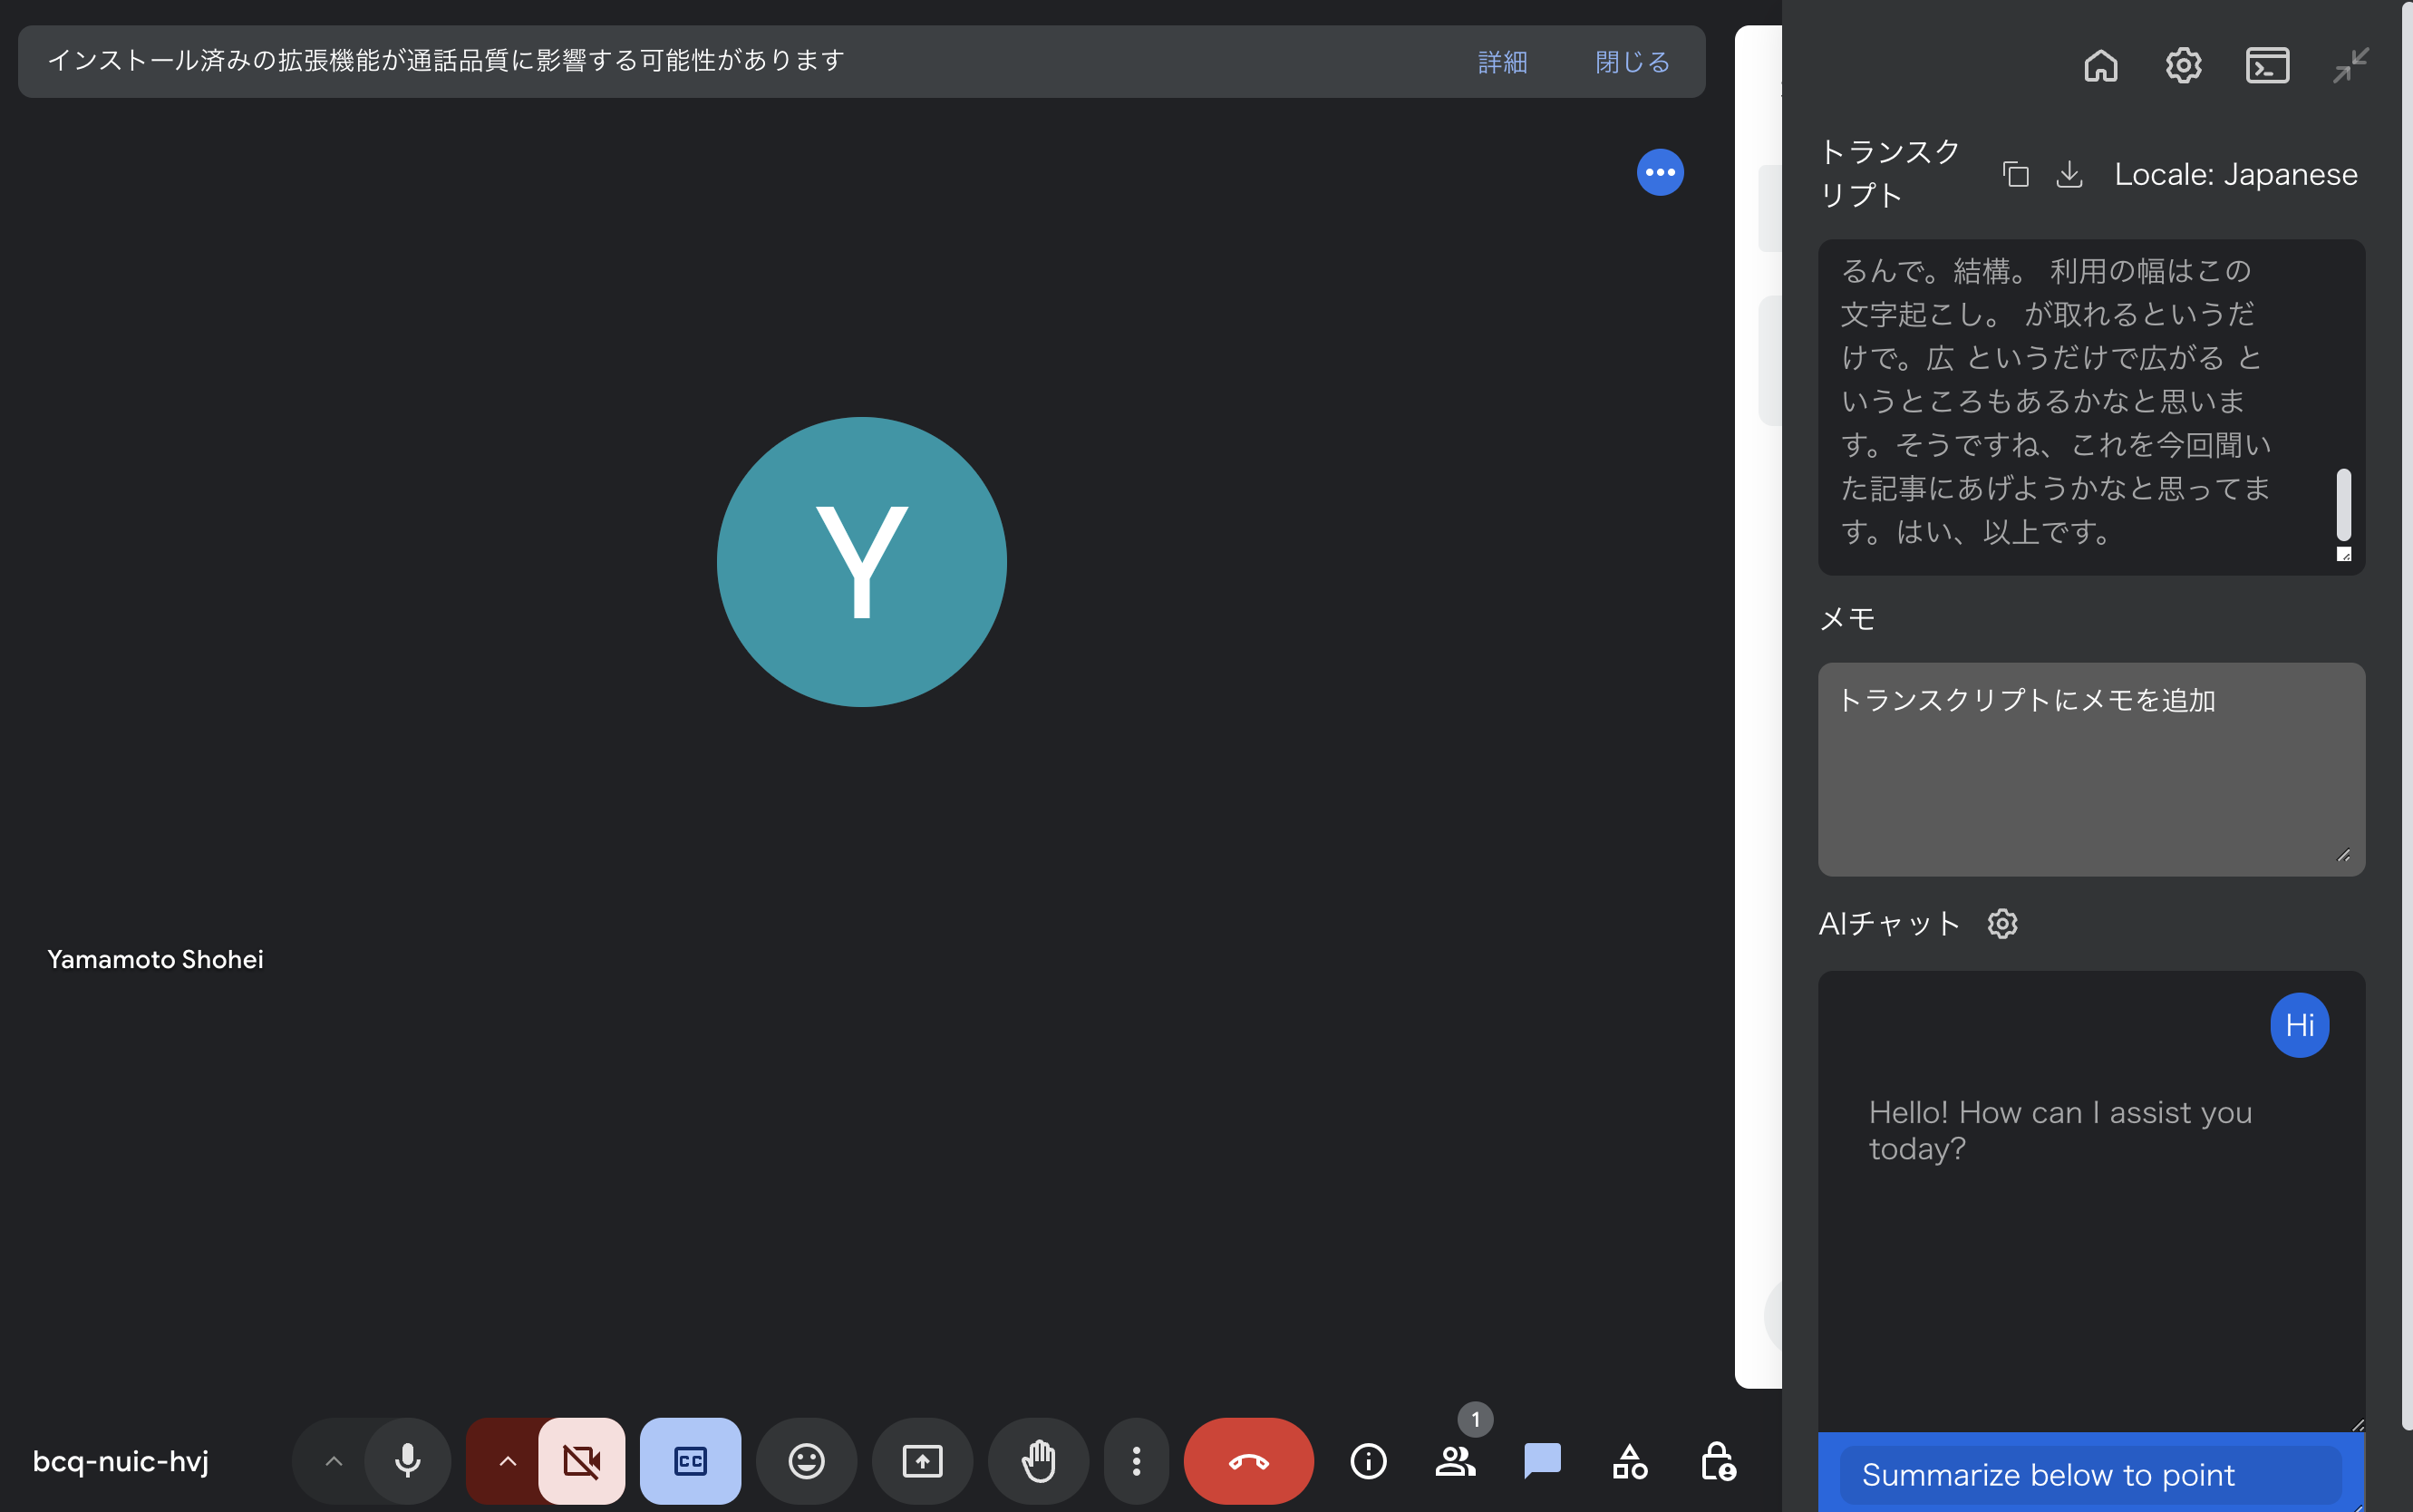Show participants panel
Viewport: 2413px width, 1512px height.
point(1455,1461)
